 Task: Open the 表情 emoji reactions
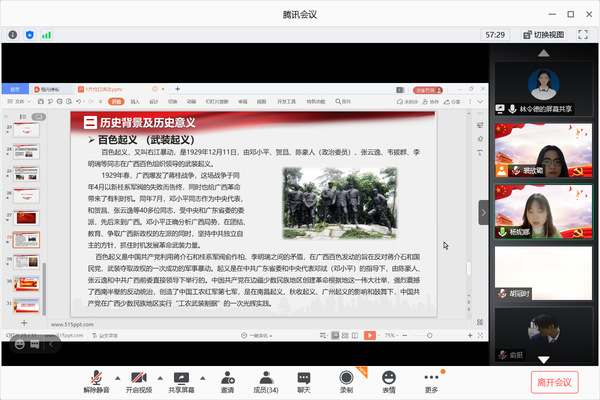tap(389, 382)
